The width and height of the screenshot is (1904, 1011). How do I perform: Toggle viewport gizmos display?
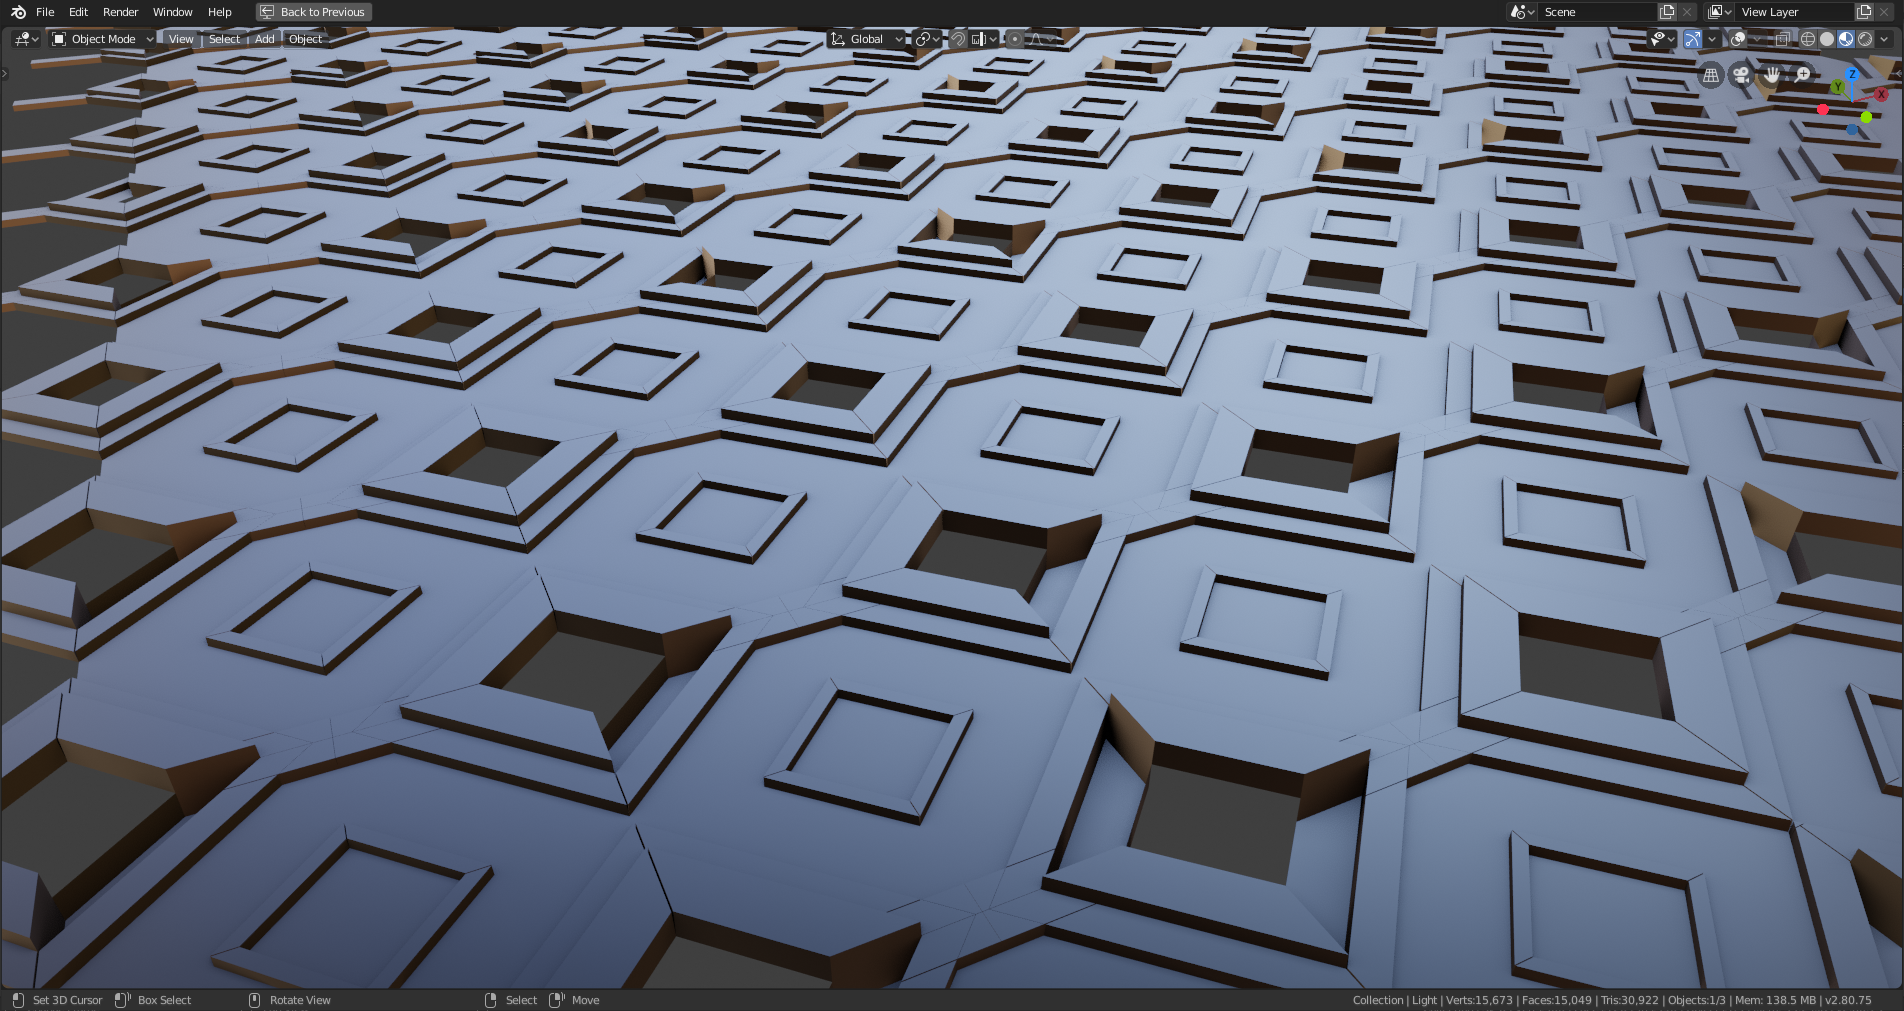pos(1692,39)
